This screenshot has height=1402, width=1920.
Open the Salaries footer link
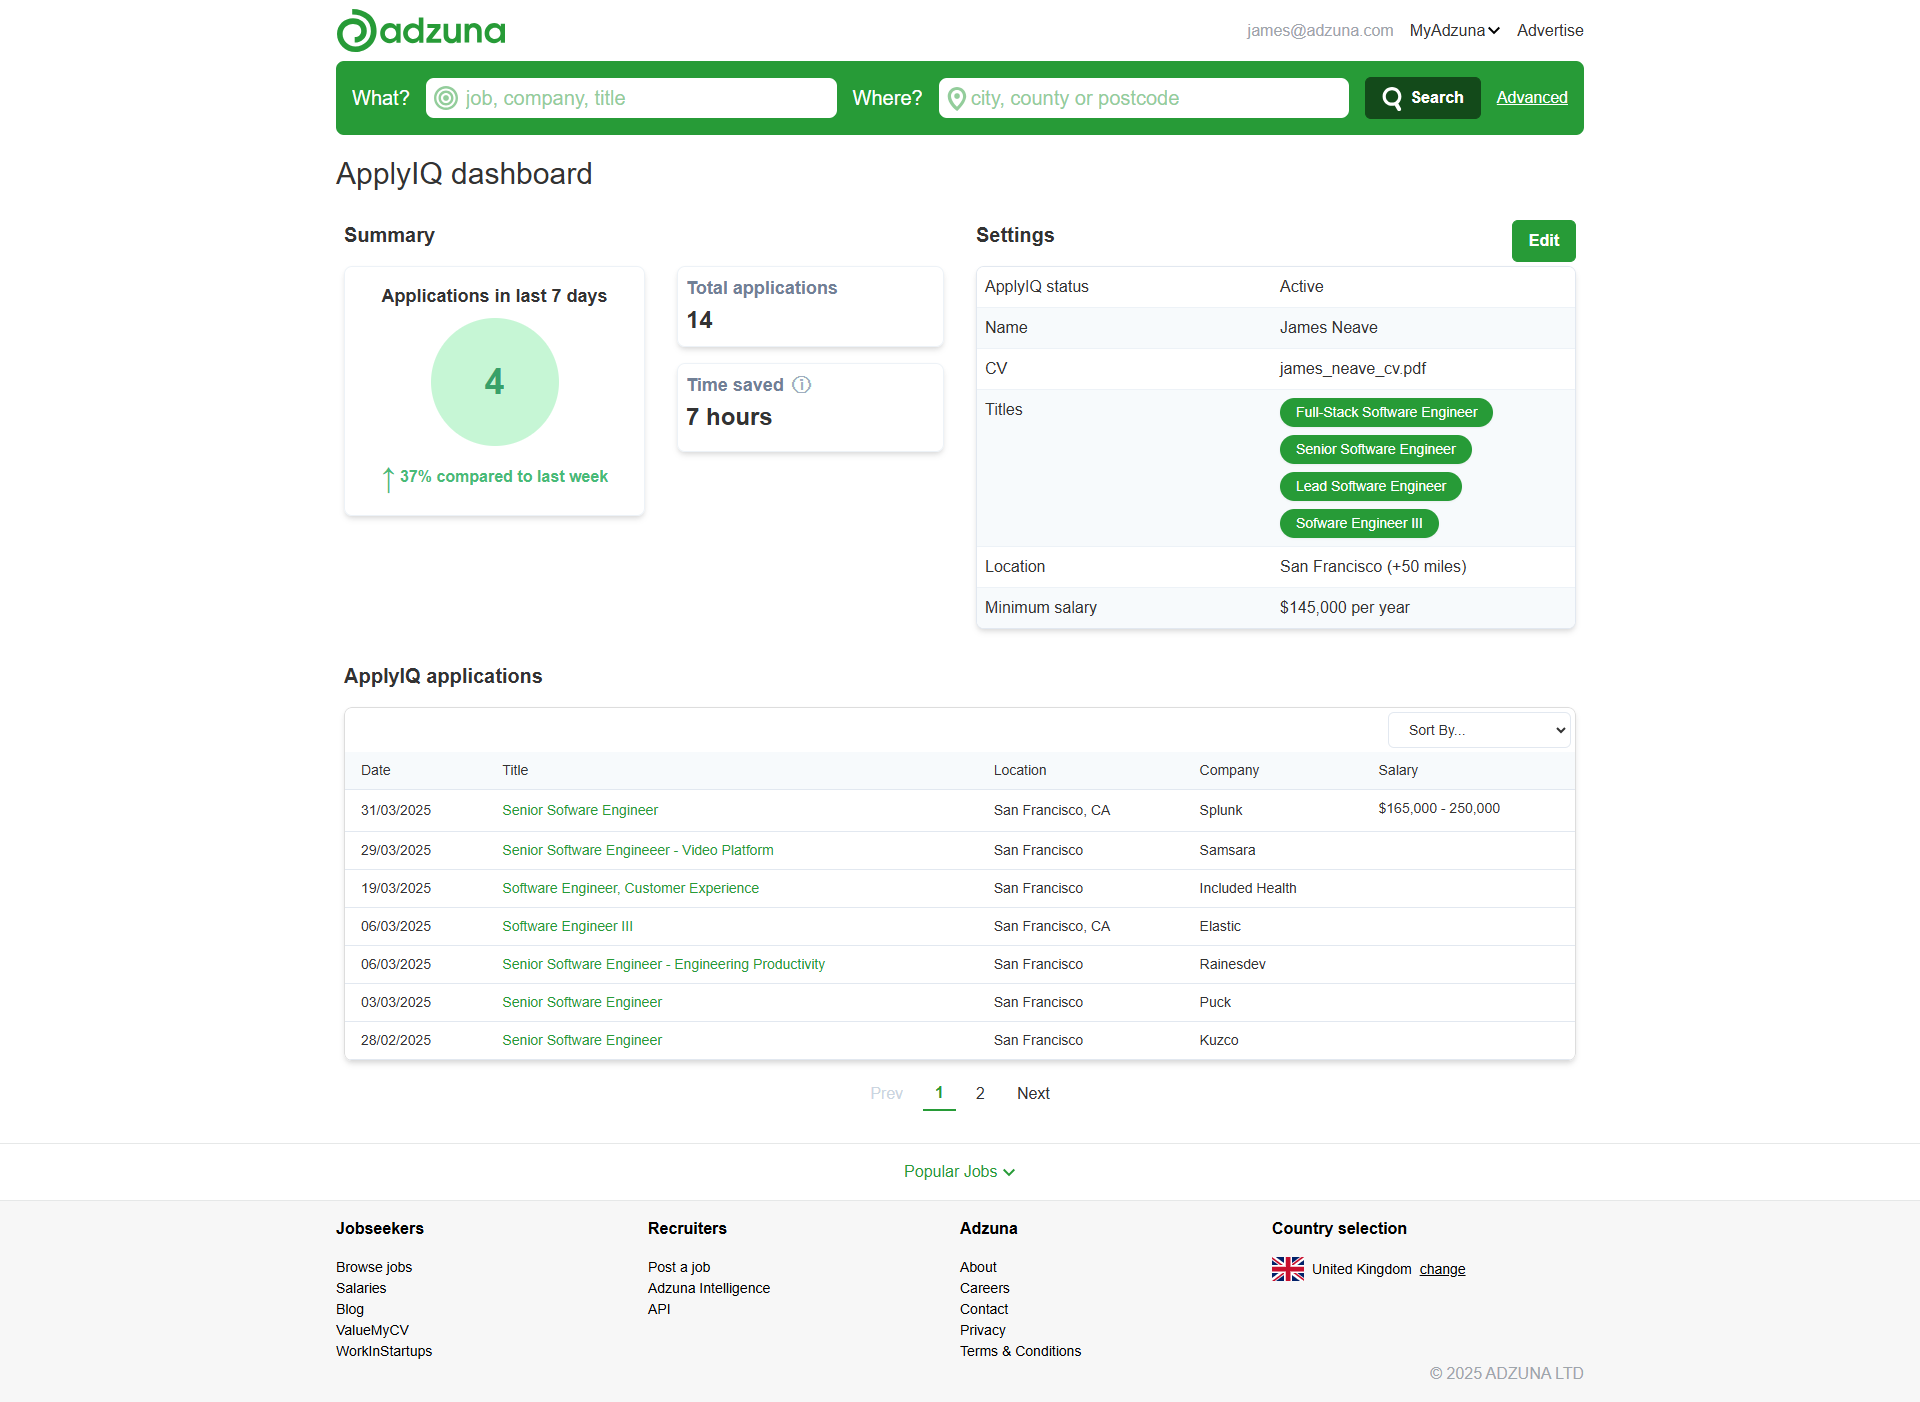(361, 1288)
